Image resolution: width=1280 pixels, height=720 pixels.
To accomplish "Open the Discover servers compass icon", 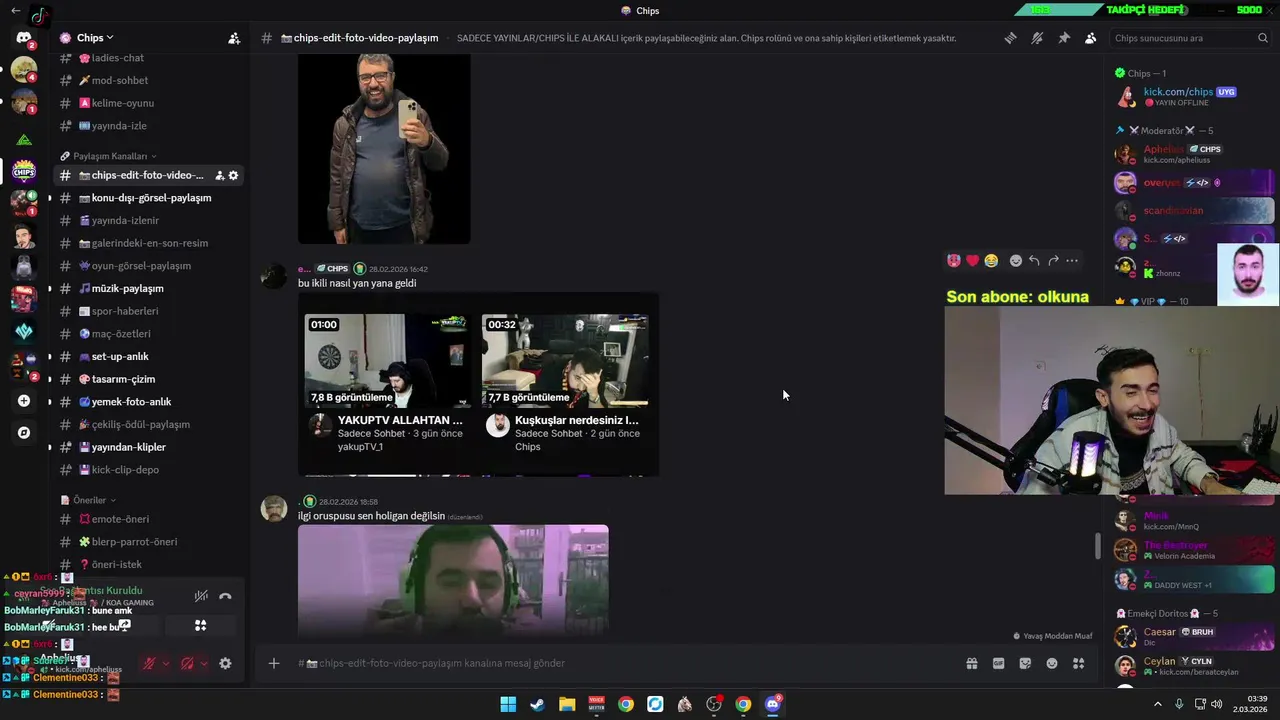I will point(24,433).
